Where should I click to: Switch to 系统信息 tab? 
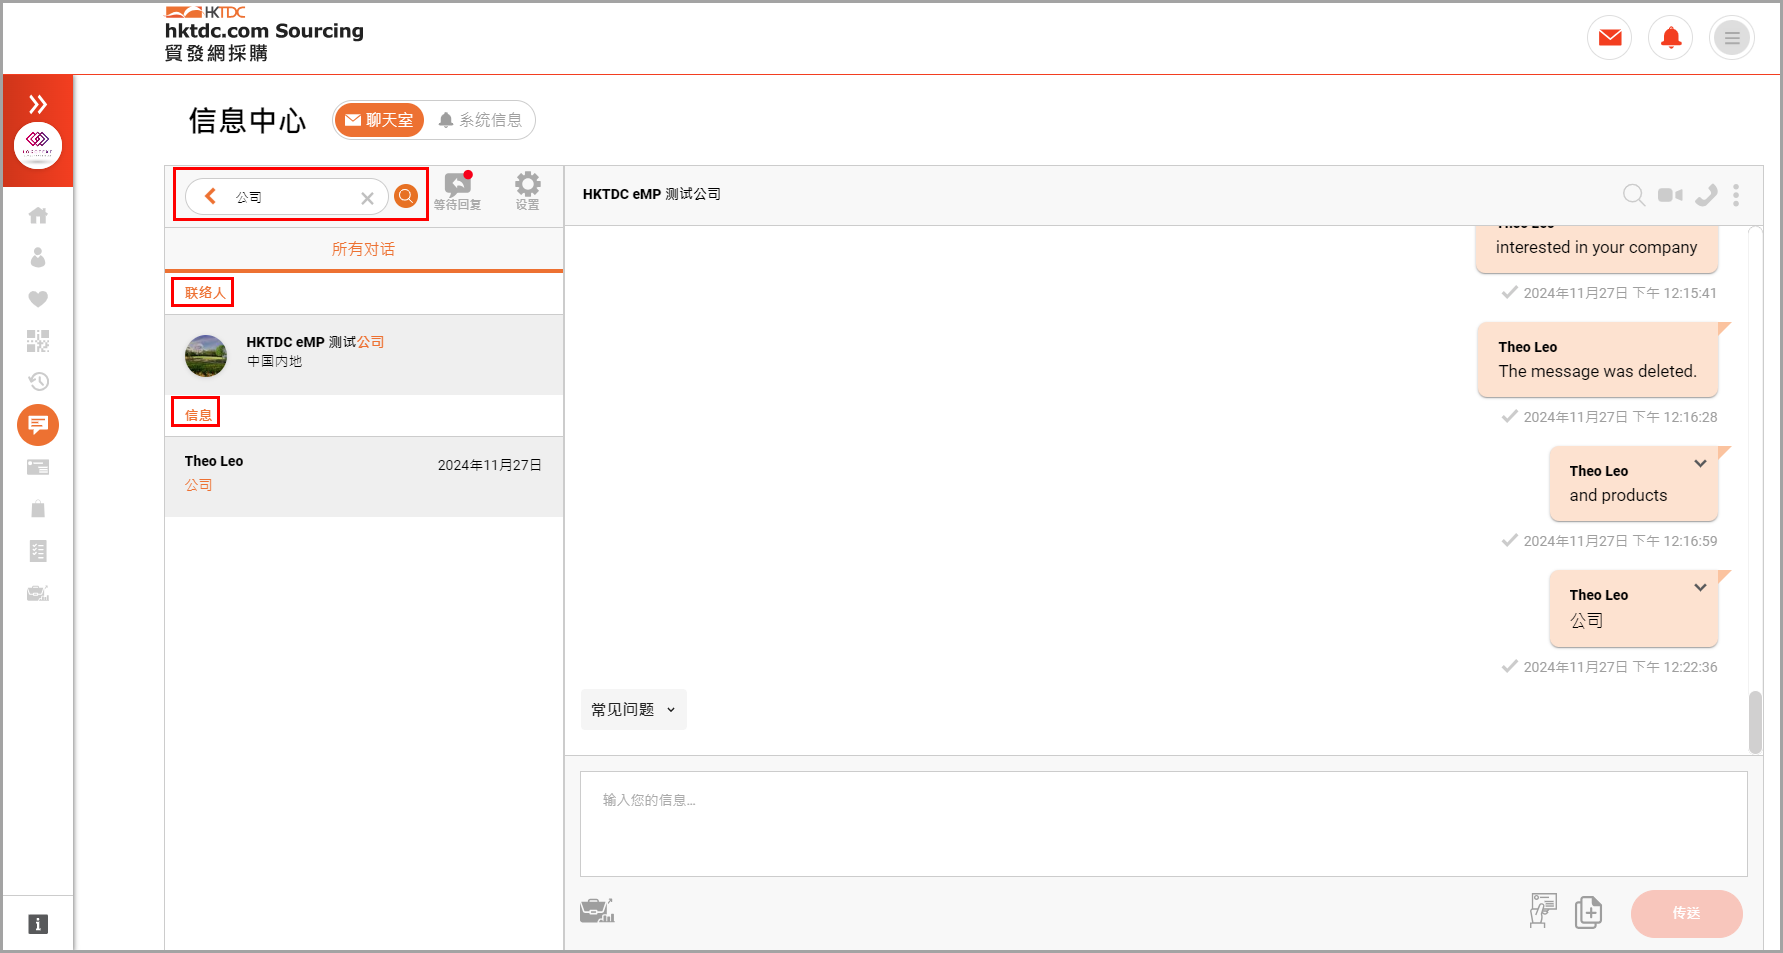tap(481, 120)
